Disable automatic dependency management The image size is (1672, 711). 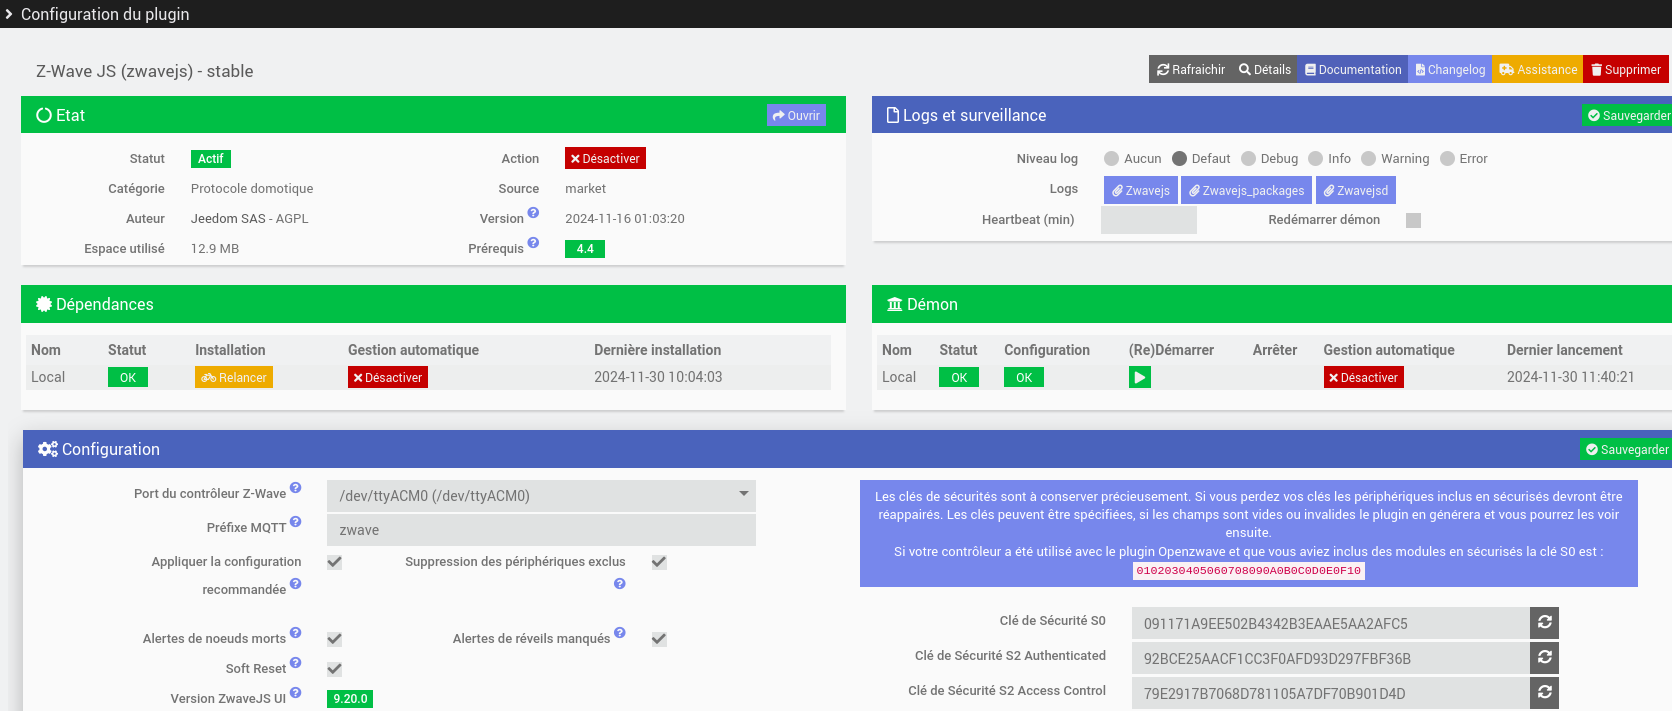[388, 377]
